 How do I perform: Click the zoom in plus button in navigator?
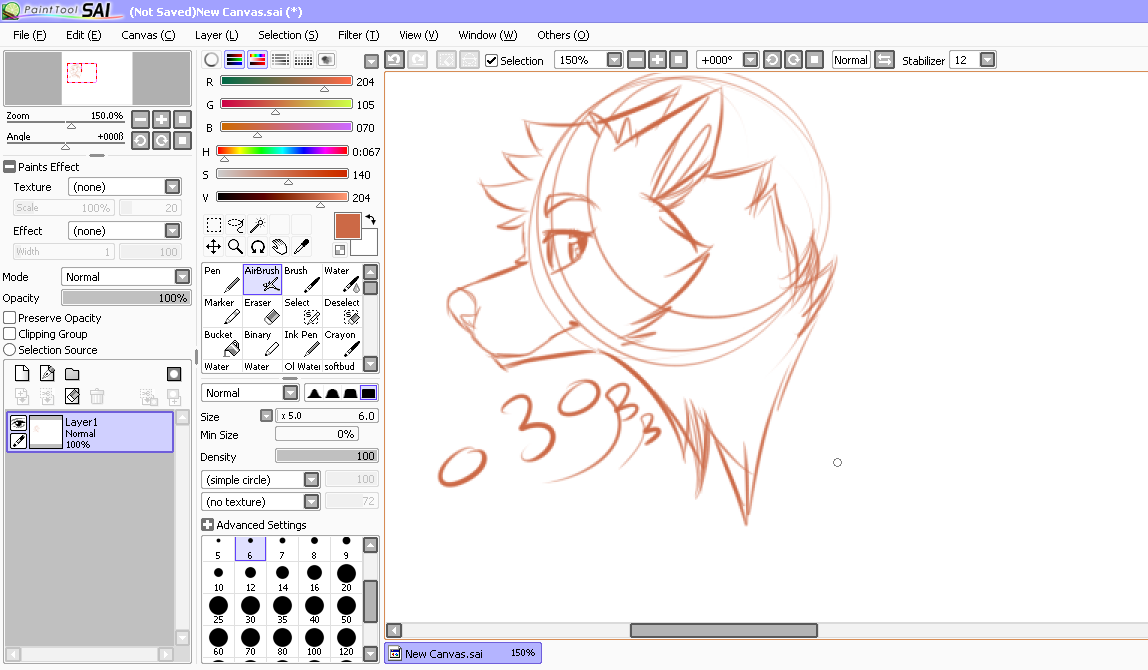(162, 119)
